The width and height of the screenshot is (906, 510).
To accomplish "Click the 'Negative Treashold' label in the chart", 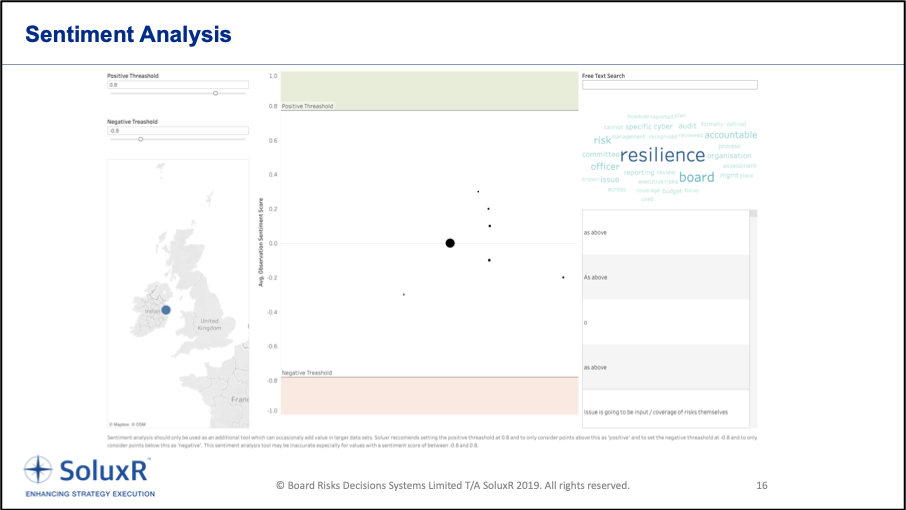I will 307,373.
